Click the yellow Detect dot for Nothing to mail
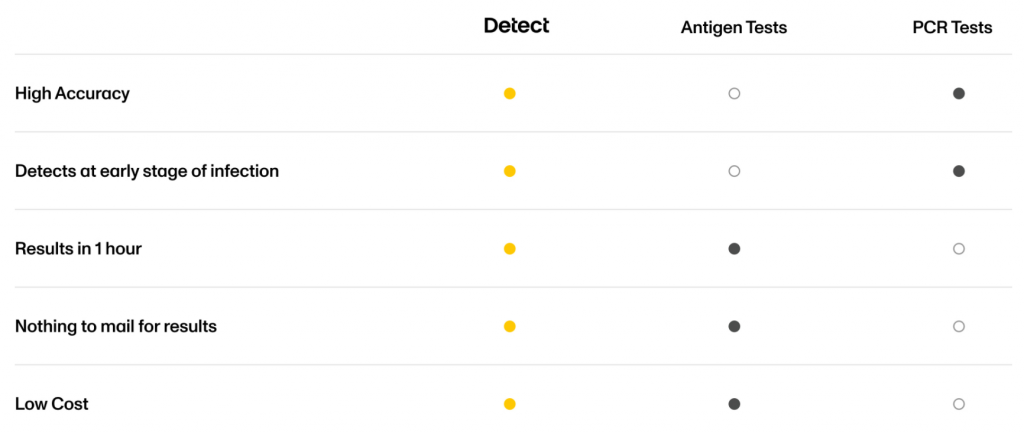The width and height of the screenshot is (1024, 433). [x=510, y=326]
